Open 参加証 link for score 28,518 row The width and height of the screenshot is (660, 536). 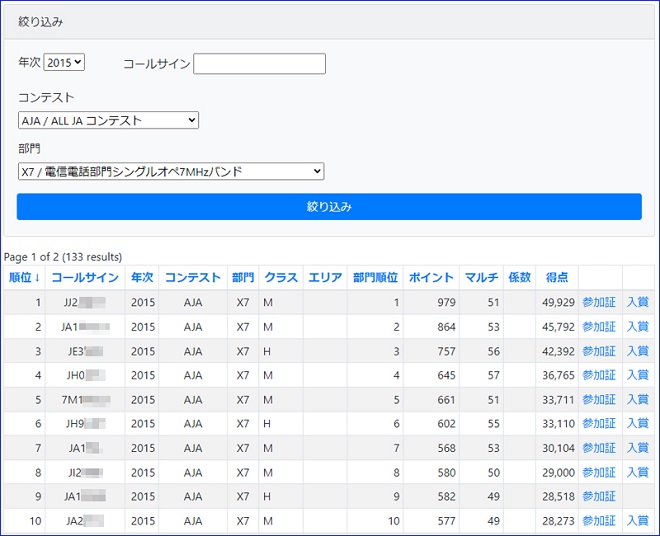coord(599,496)
